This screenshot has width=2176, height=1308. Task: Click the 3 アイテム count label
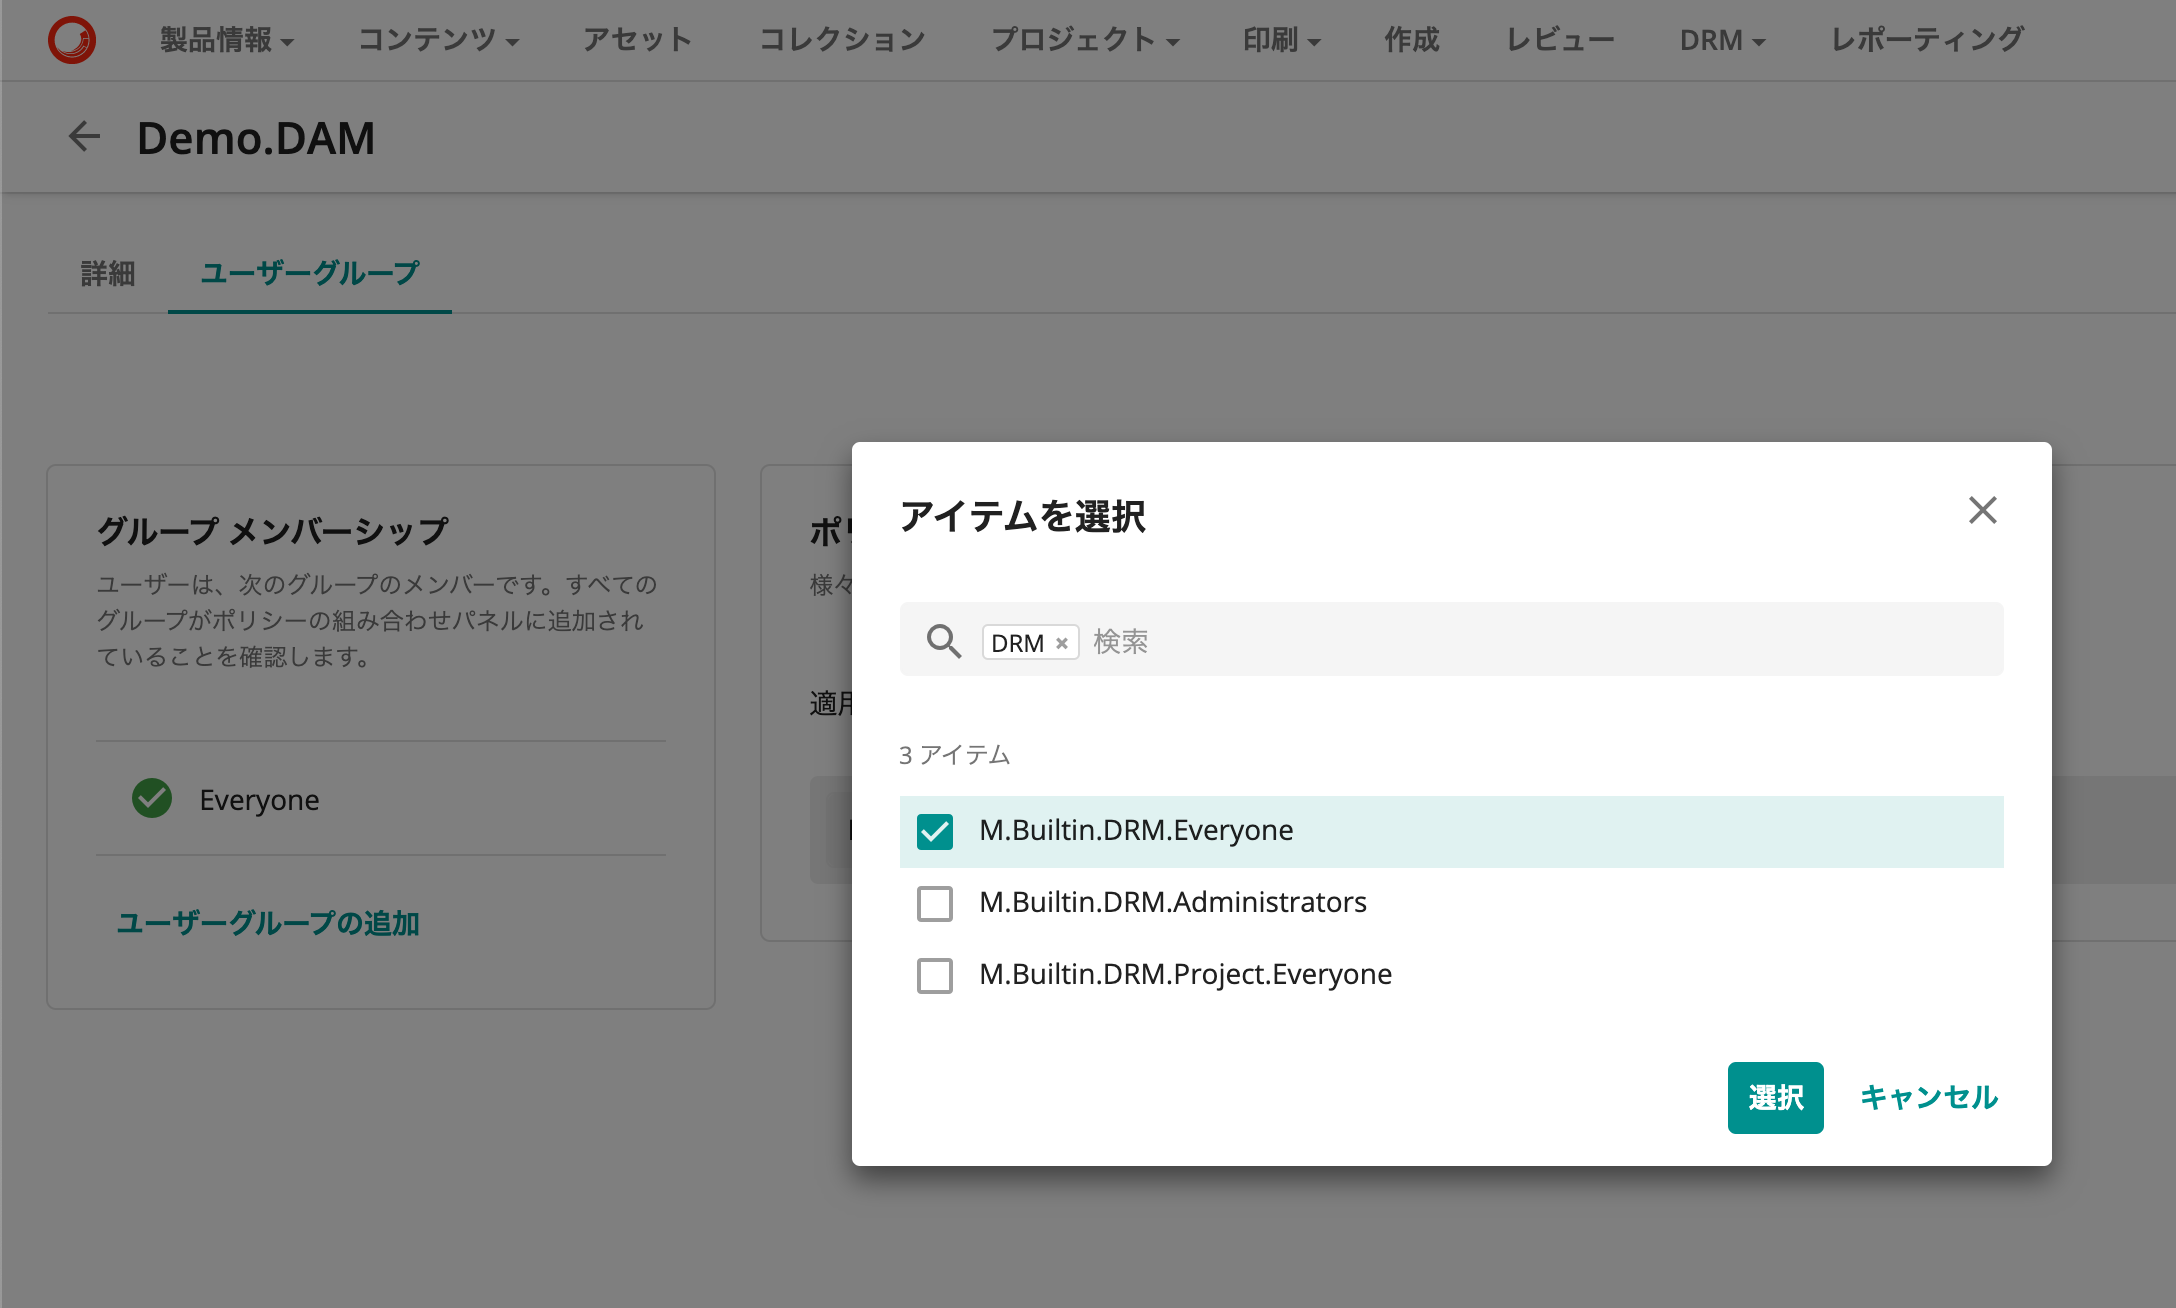coord(954,755)
